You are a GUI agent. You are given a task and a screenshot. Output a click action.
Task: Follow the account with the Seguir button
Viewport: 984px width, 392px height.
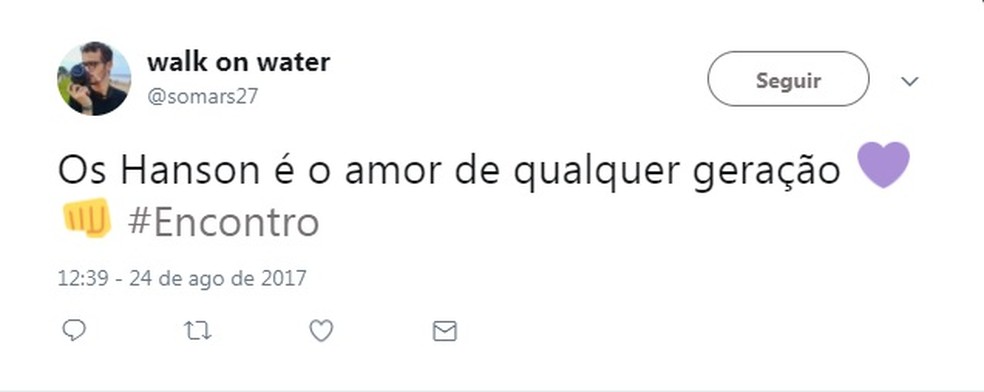[788, 79]
